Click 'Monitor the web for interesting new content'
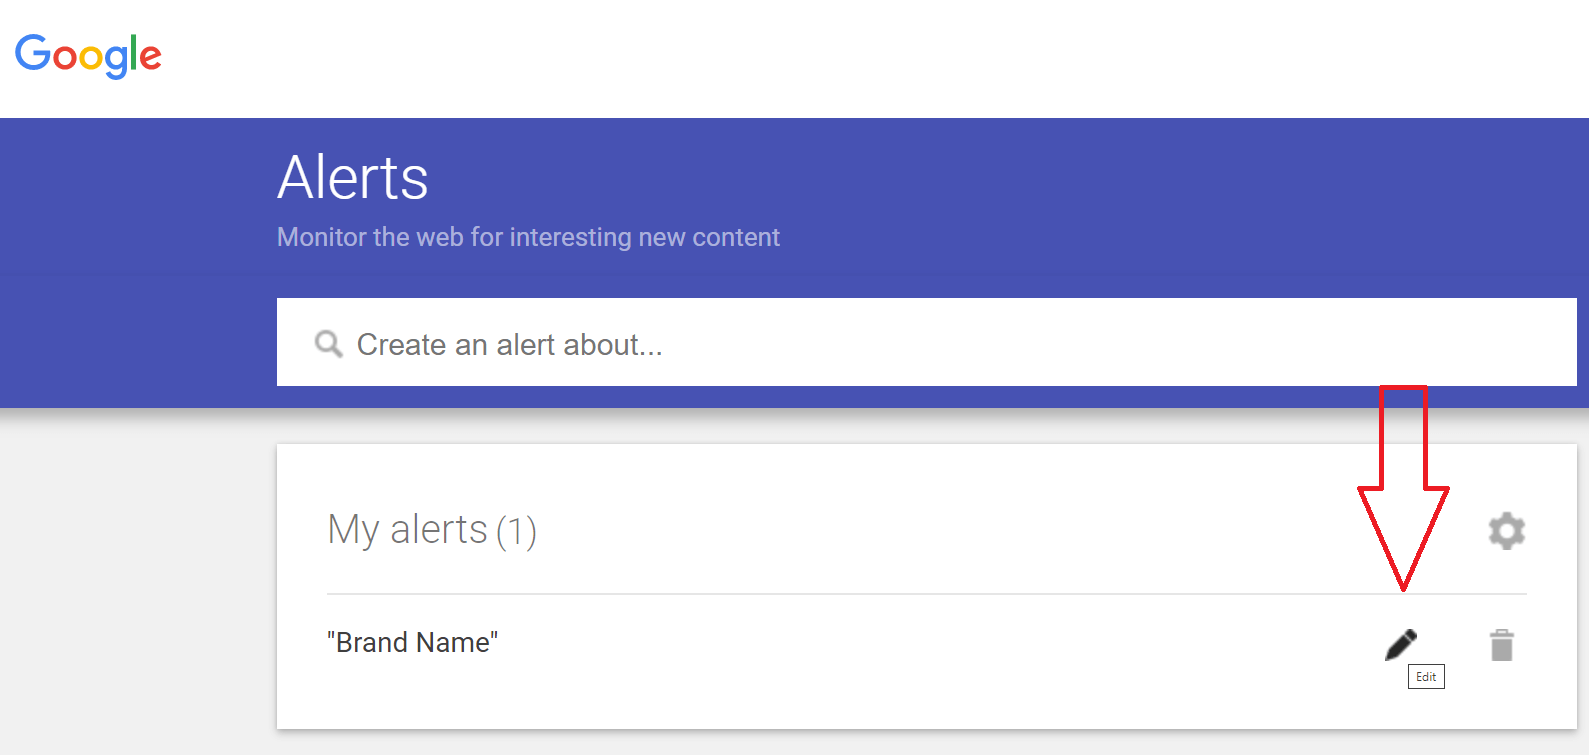Viewport: 1589px width, 755px height. (528, 237)
